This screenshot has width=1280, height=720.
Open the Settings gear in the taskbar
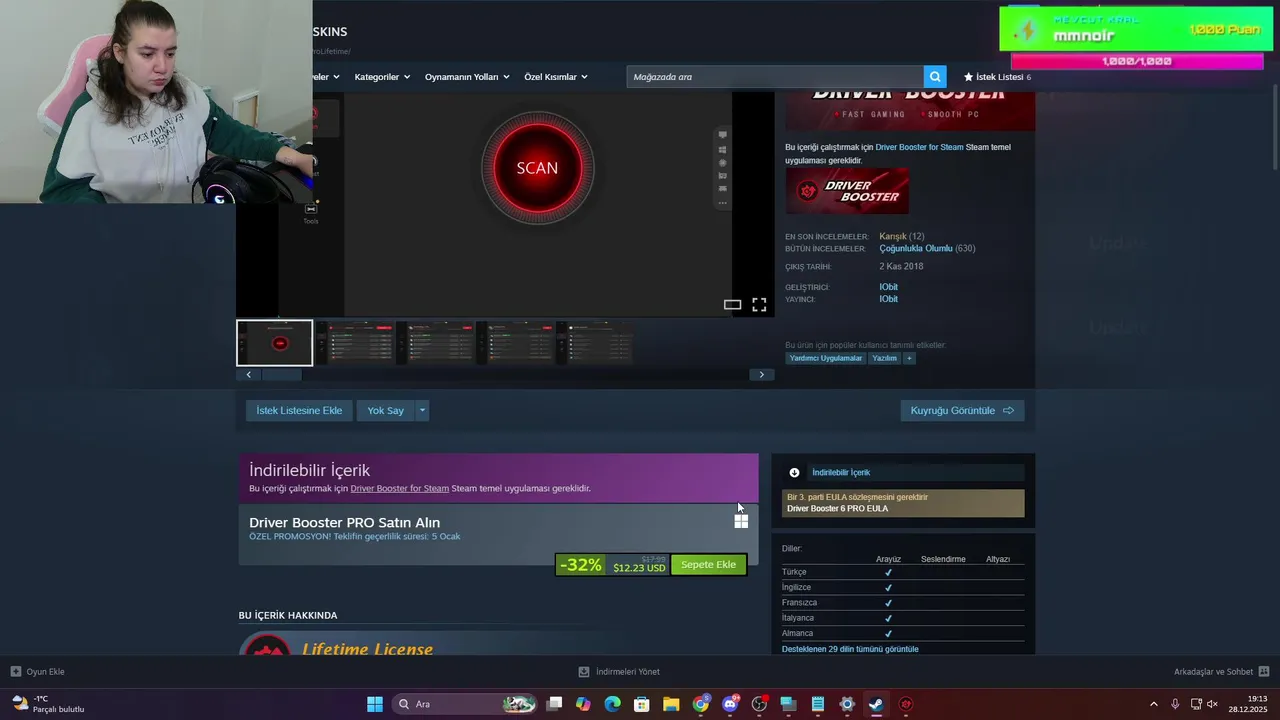[847, 704]
